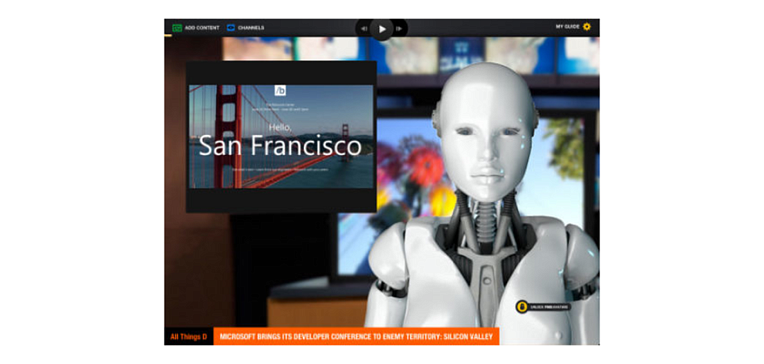This screenshot has width=764, height=364.
Task: Click the My Guide text label
Action: pos(568,27)
